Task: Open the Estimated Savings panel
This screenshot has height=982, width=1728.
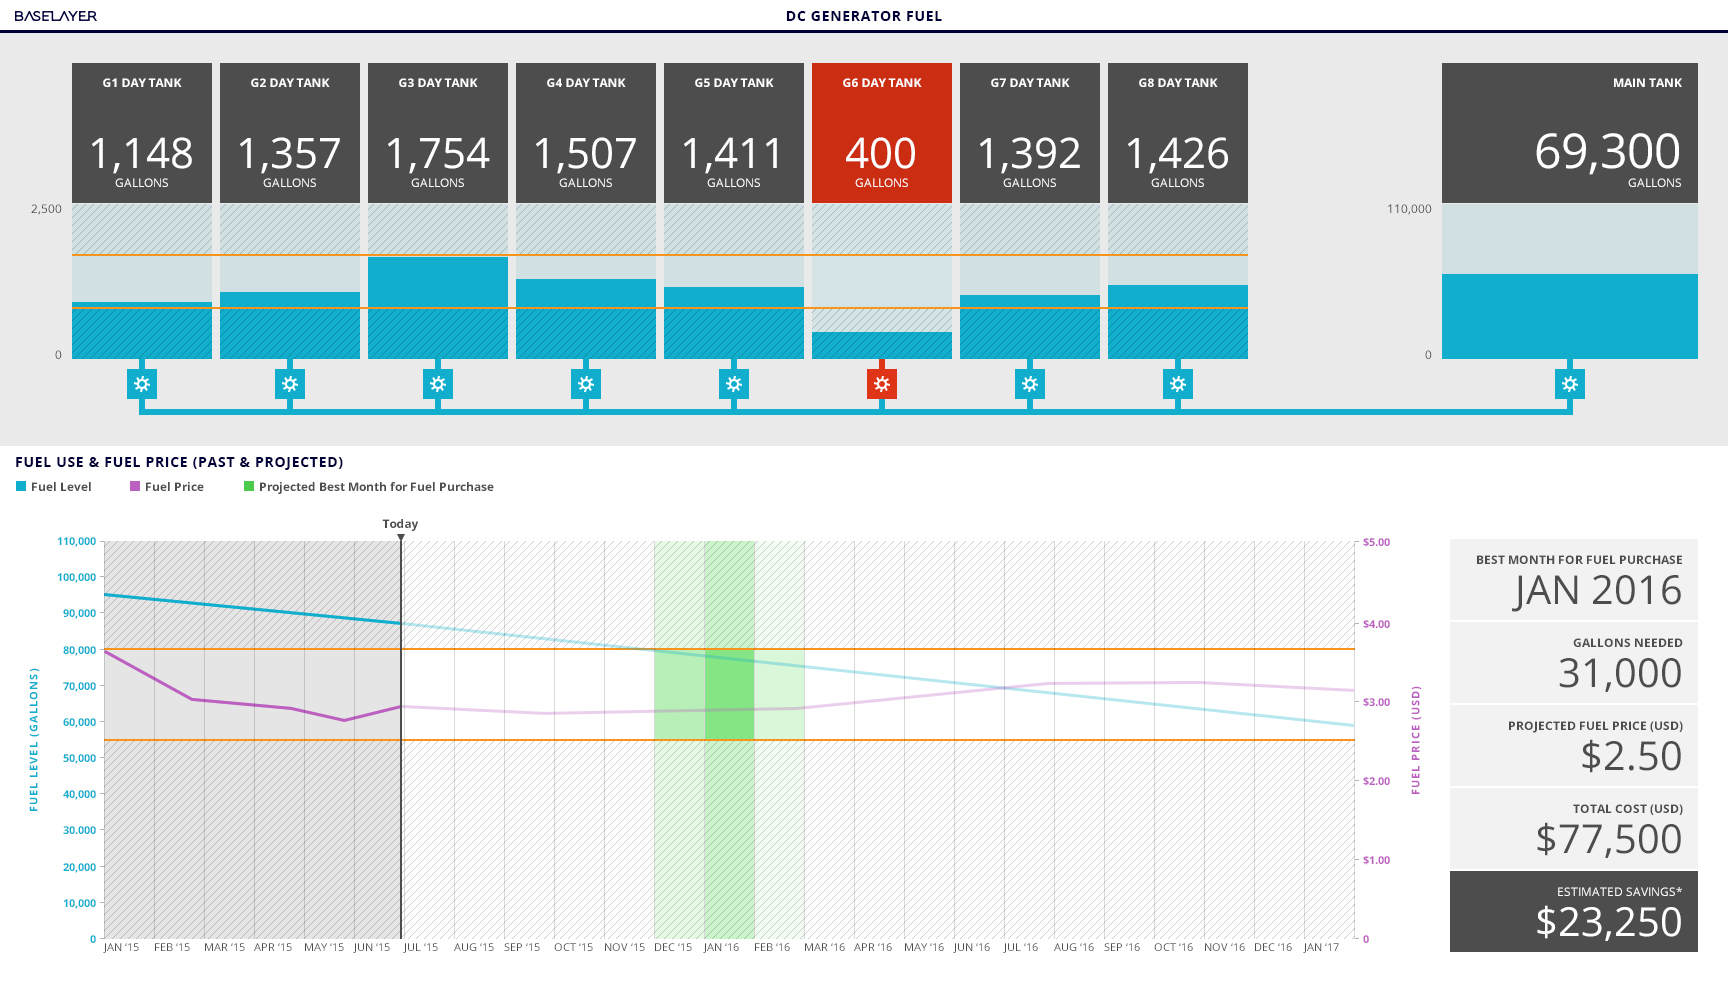Action: pos(1574,911)
